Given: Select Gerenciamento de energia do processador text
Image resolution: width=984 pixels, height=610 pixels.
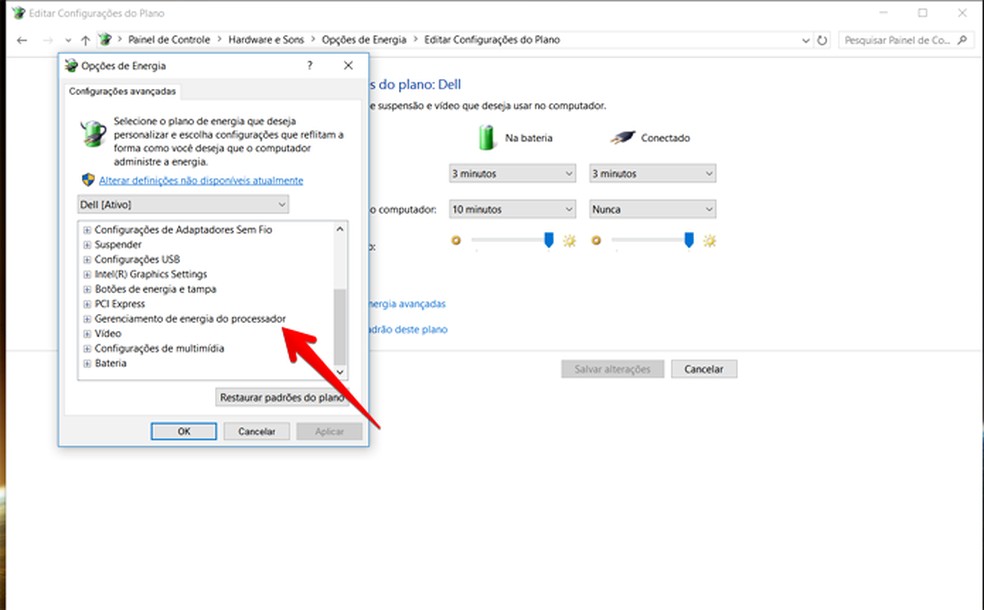Looking at the screenshot, I should point(190,319).
